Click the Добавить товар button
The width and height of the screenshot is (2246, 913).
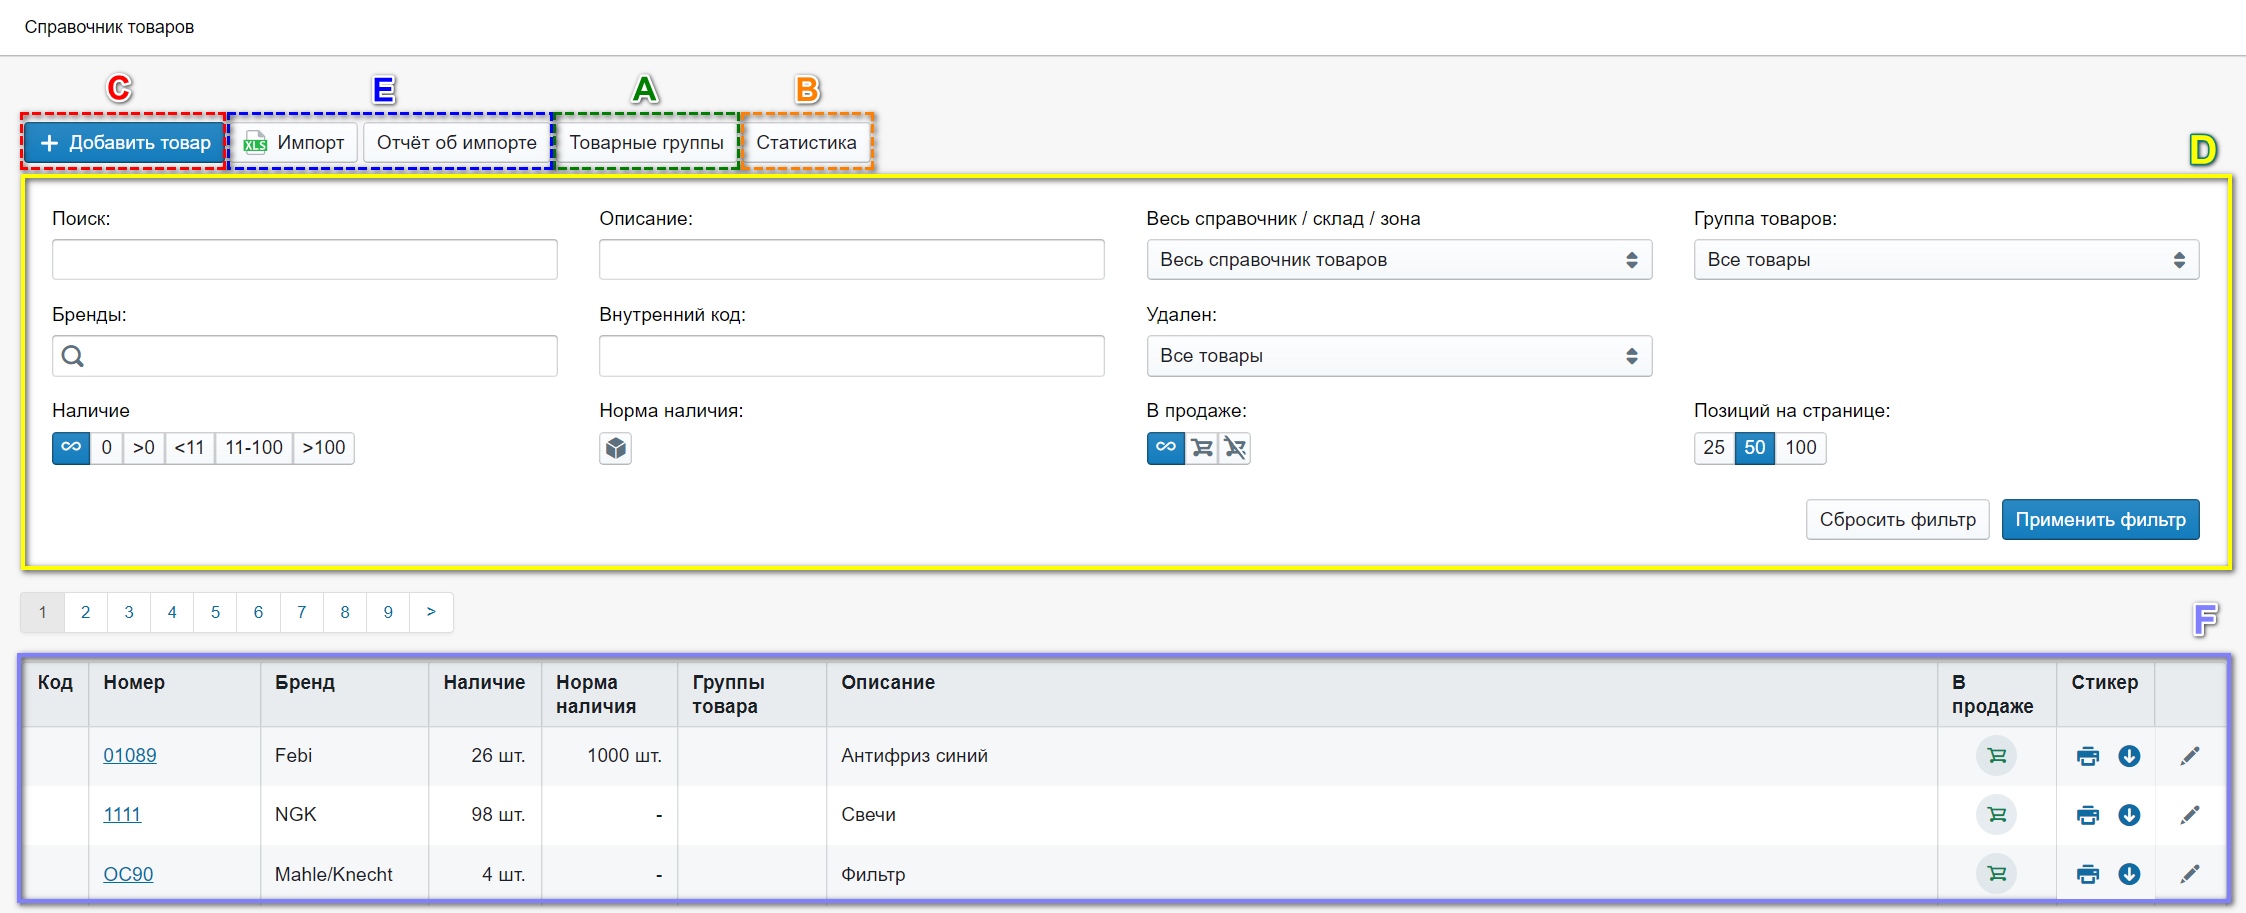pos(125,143)
